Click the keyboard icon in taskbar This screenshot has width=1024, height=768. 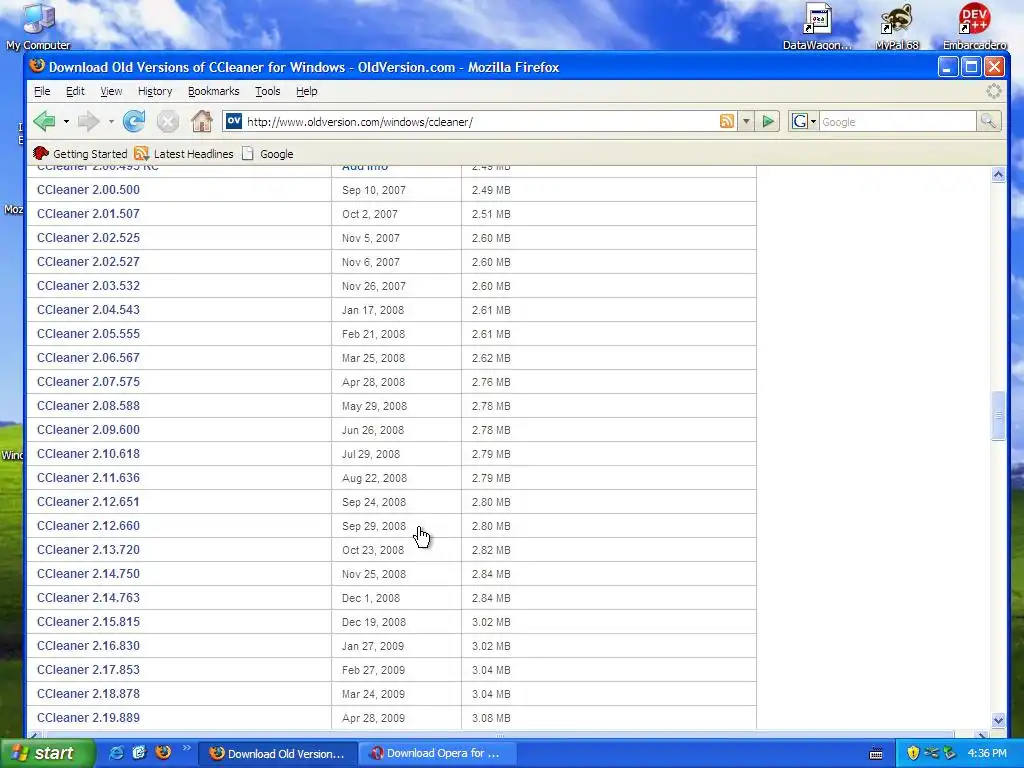click(x=876, y=754)
